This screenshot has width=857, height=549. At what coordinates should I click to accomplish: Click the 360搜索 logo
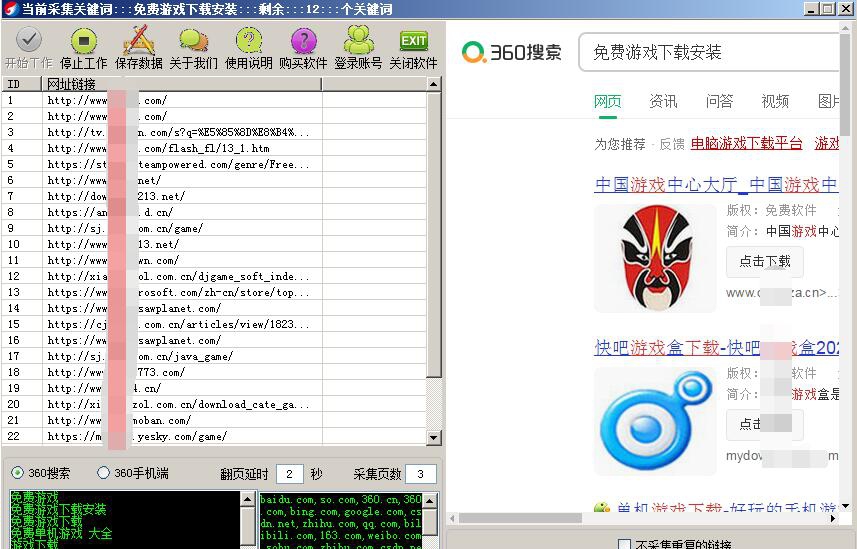click(x=512, y=52)
